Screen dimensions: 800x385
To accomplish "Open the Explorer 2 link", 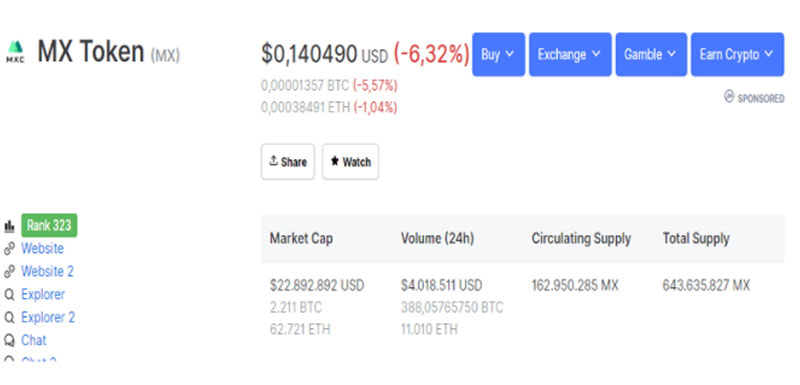I will 48,317.
